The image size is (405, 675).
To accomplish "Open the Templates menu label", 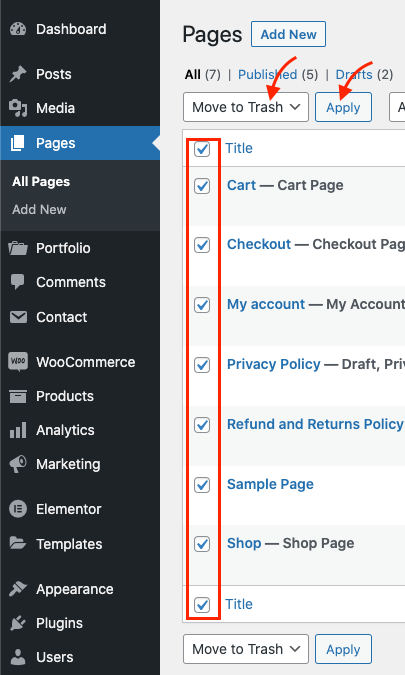I will 69,544.
